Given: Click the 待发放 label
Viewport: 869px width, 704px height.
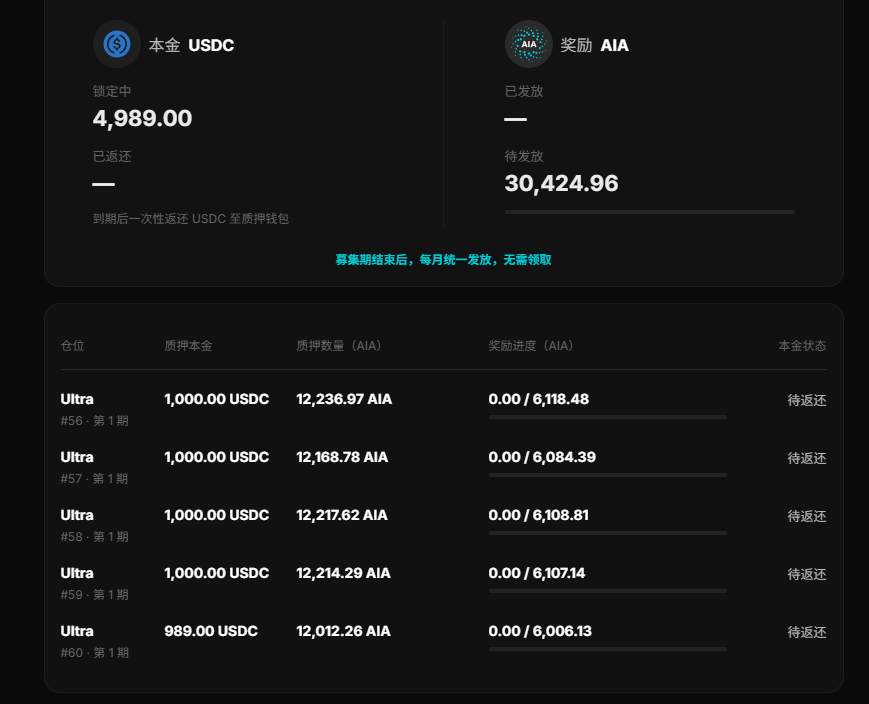Looking at the screenshot, I should (524, 156).
